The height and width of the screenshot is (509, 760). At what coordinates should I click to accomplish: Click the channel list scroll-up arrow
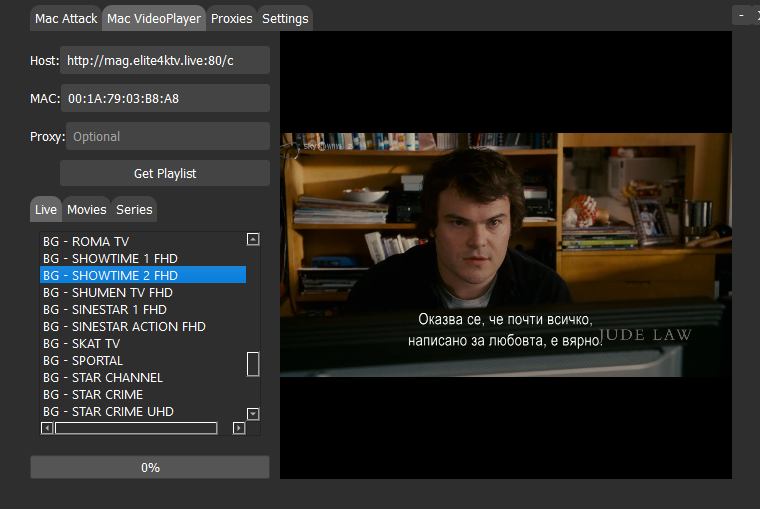click(x=253, y=239)
